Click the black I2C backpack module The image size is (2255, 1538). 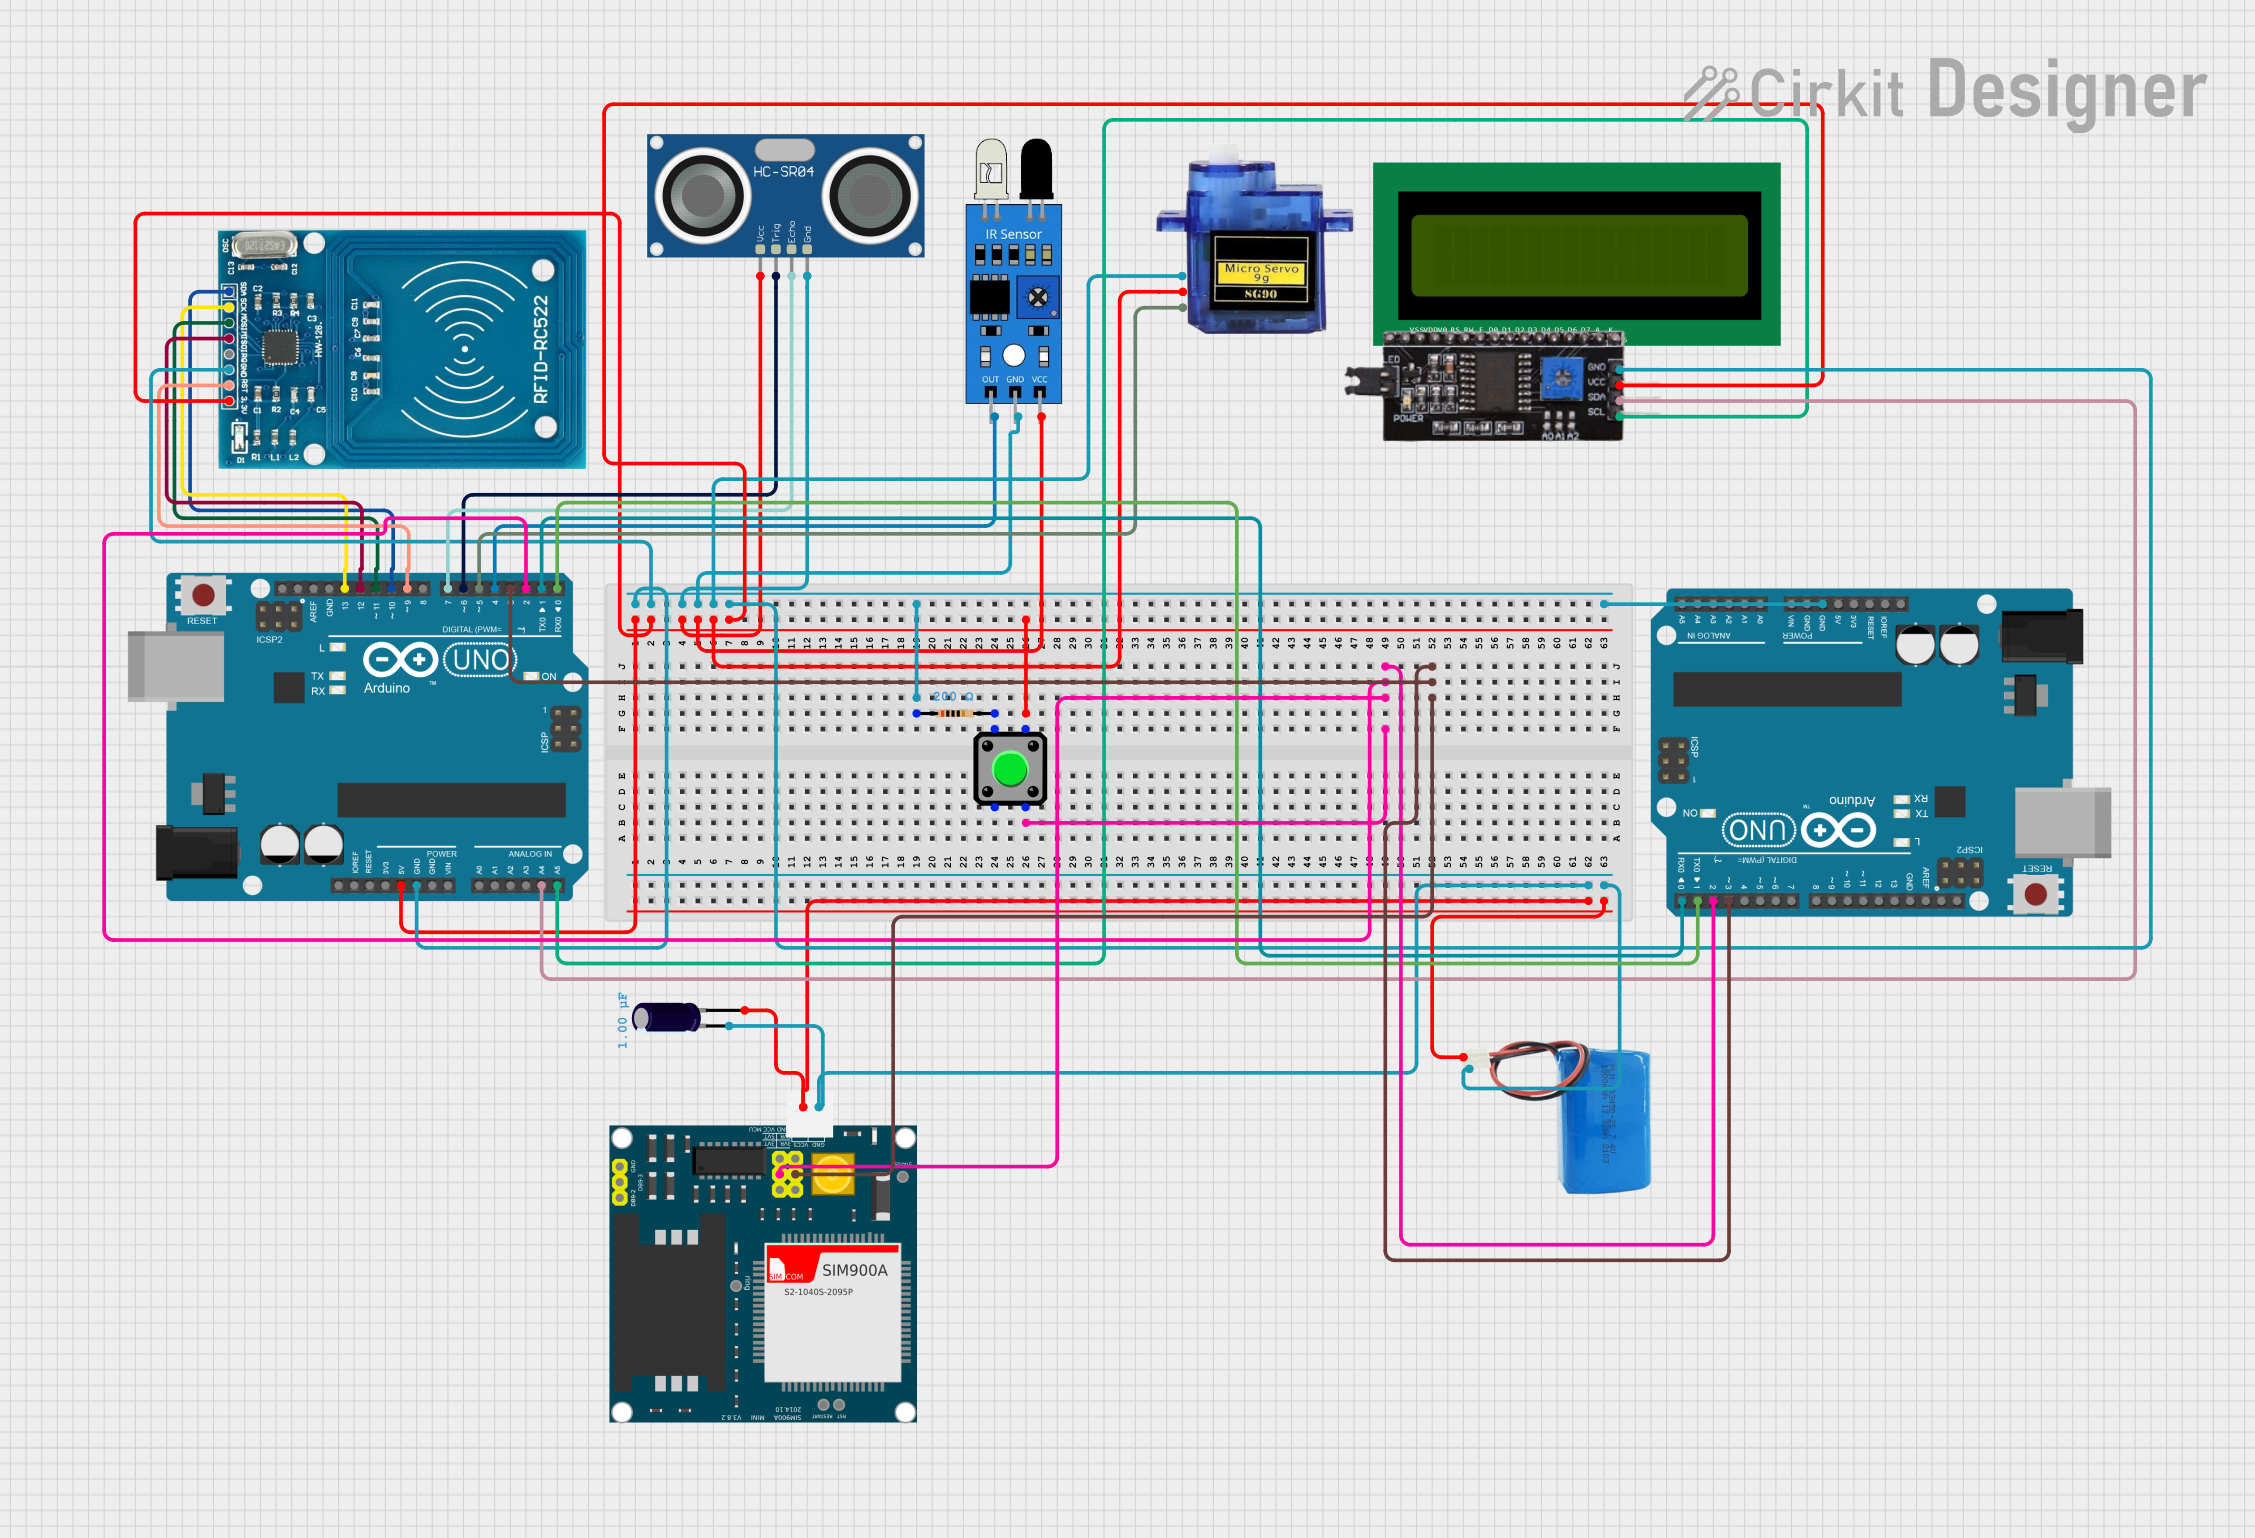[1503, 386]
